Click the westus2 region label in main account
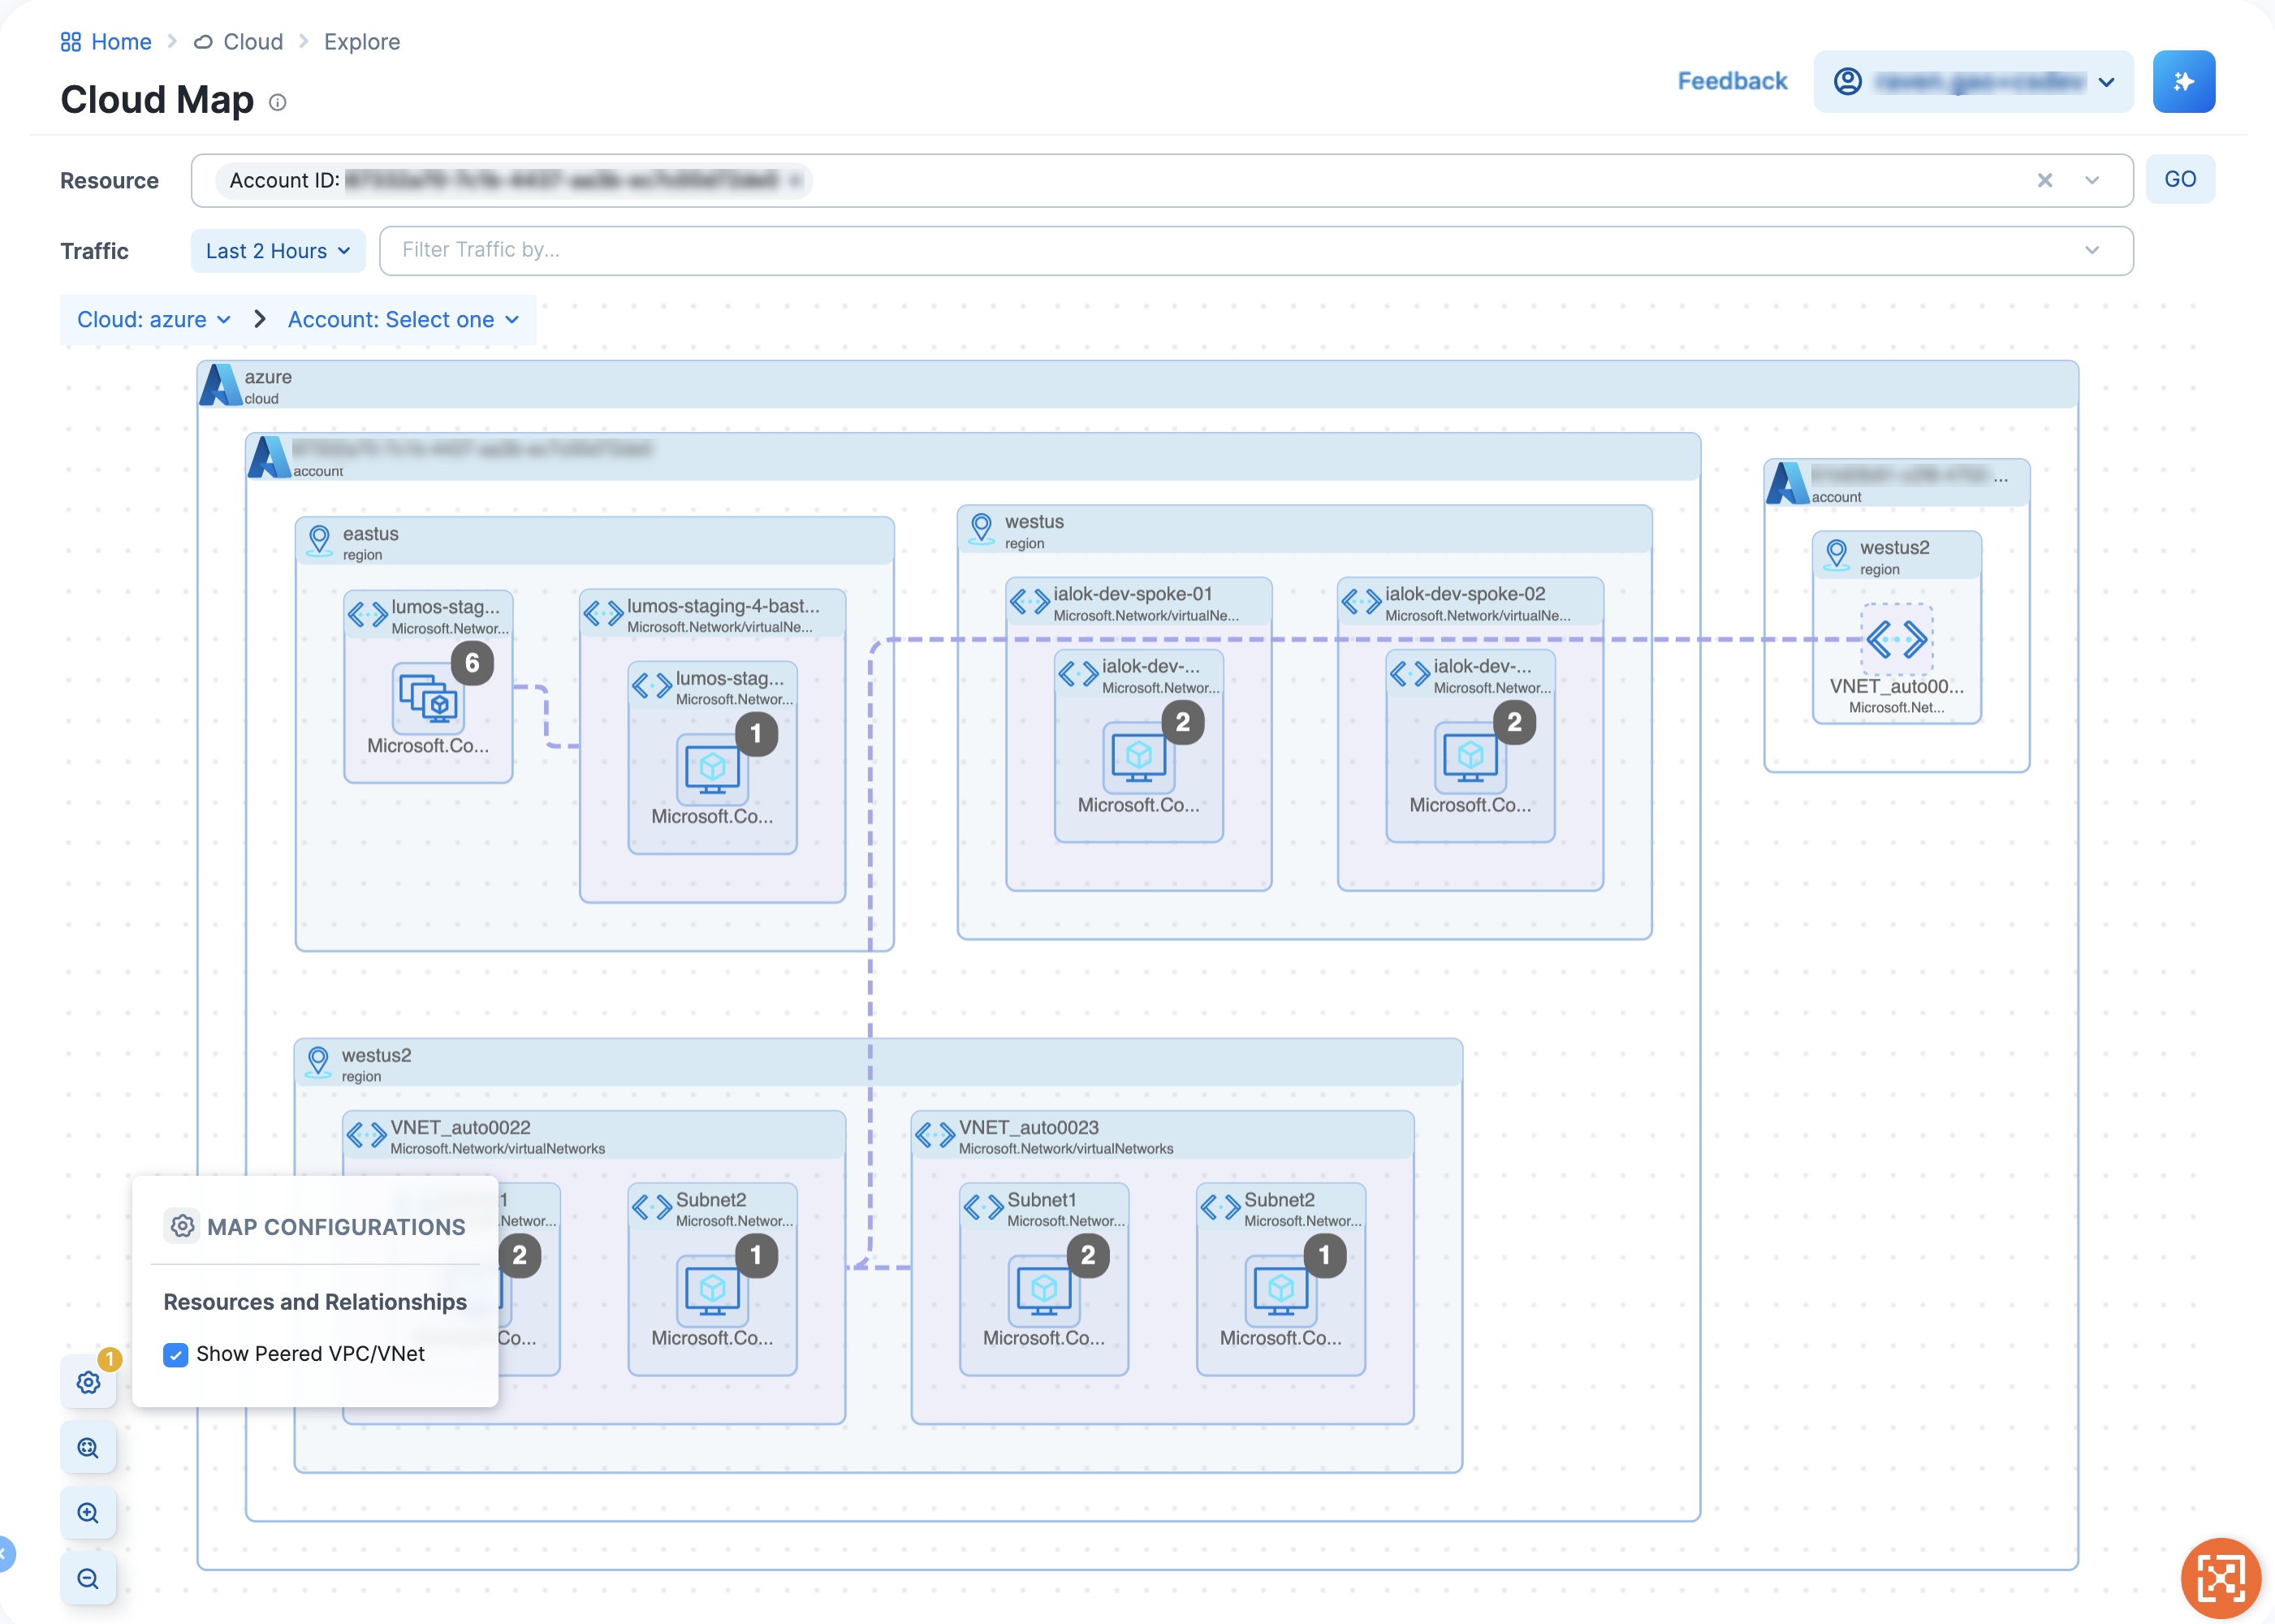2275x1624 pixels. pos(376,1055)
